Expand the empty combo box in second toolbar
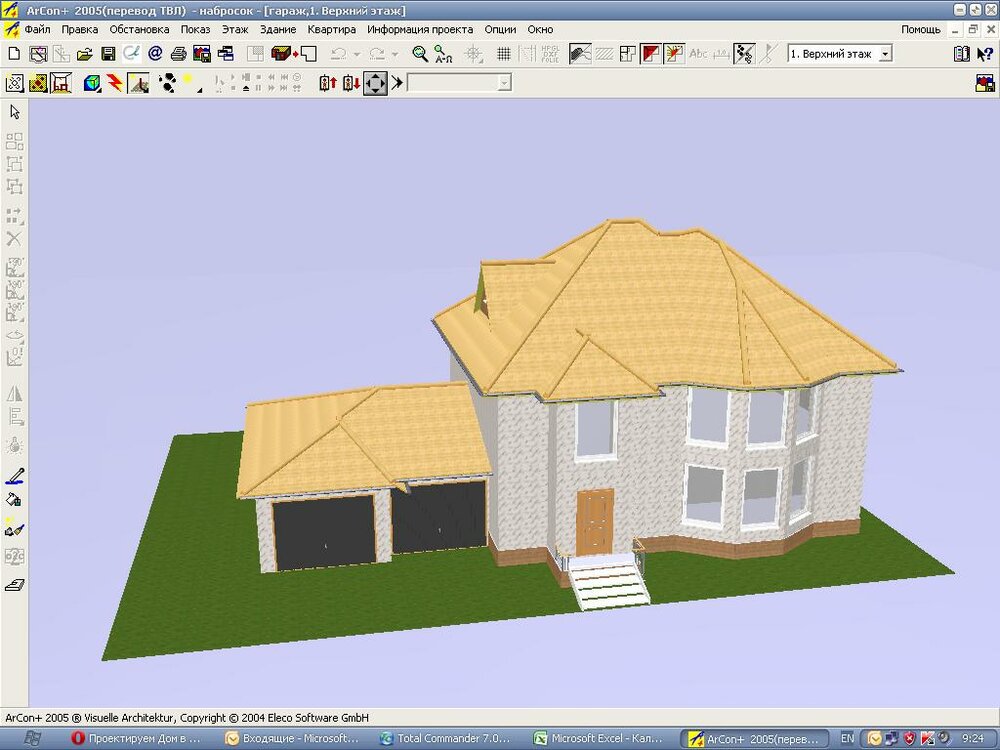The height and width of the screenshot is (750, 1000). 504,83
